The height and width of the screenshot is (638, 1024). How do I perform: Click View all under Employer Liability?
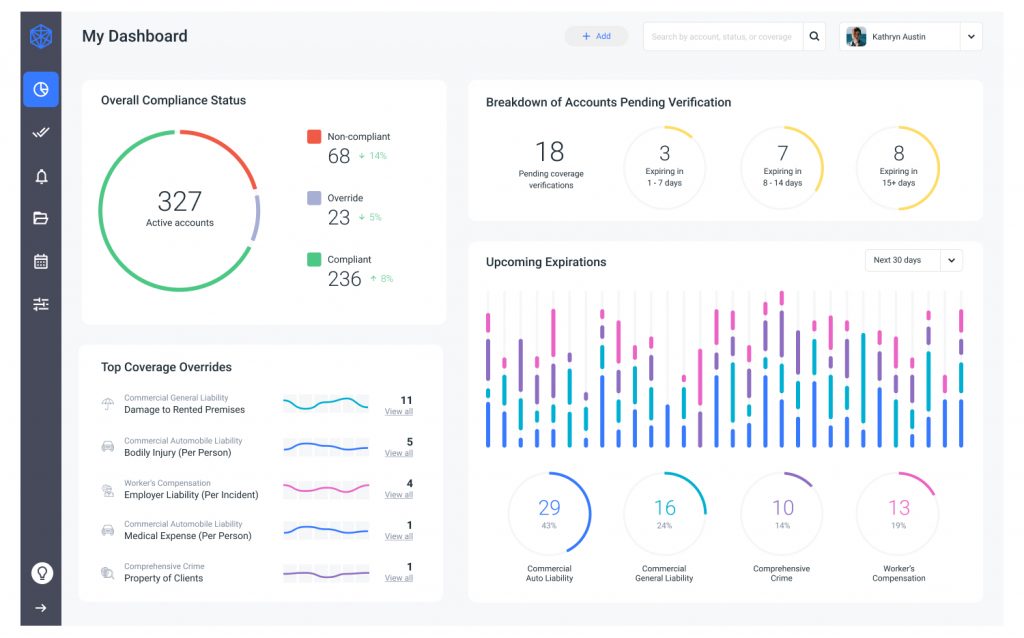[x=399, y=495]
